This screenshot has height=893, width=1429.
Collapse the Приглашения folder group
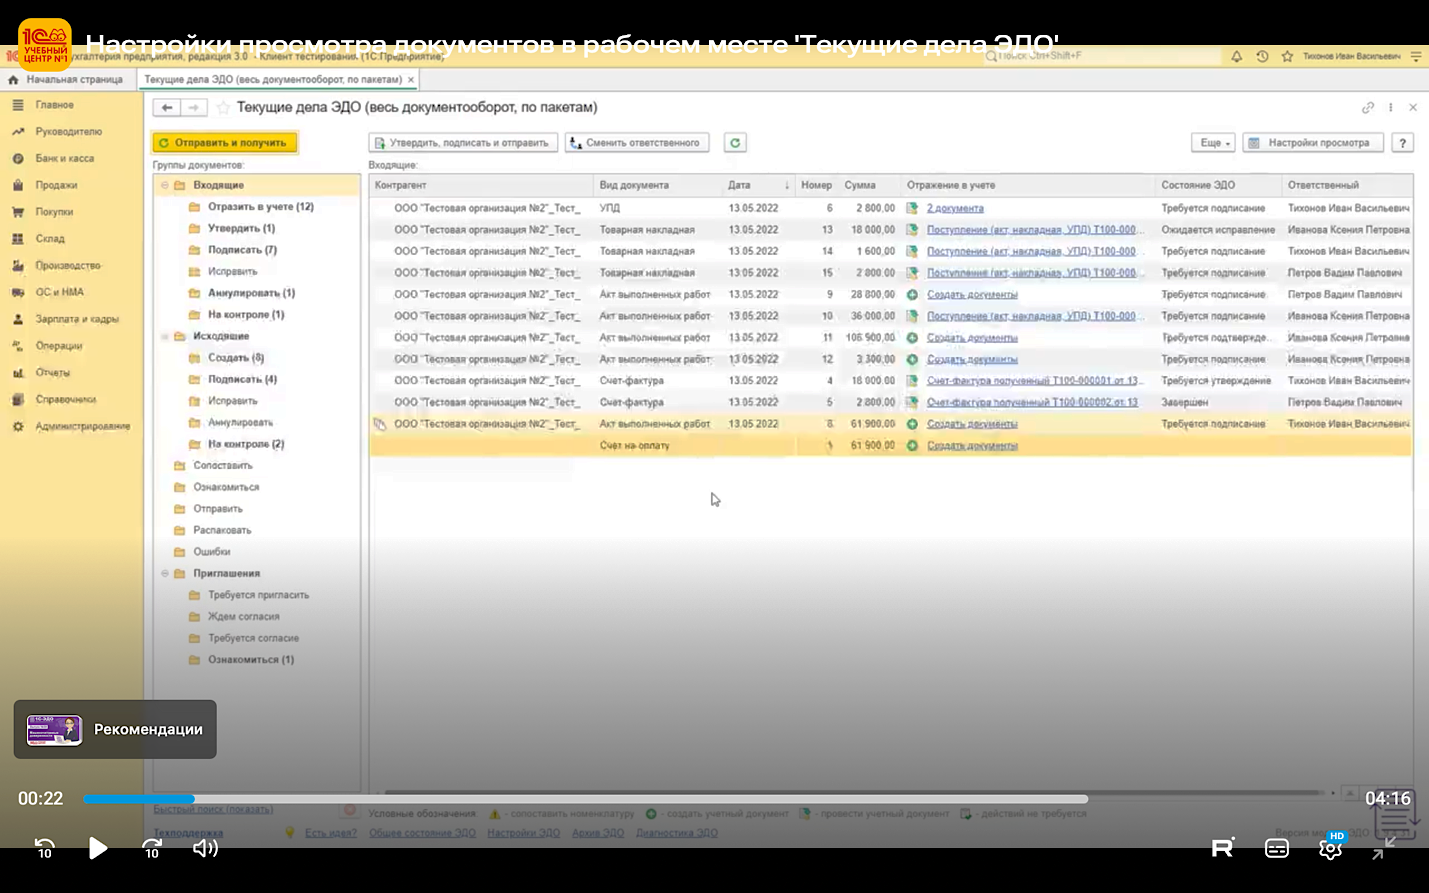[165, 574]
